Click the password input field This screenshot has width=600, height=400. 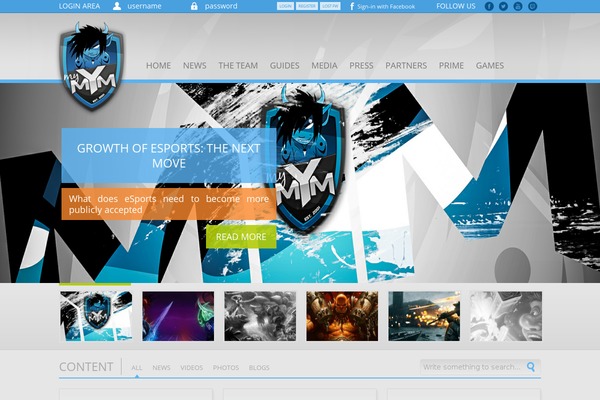point(221,6)
